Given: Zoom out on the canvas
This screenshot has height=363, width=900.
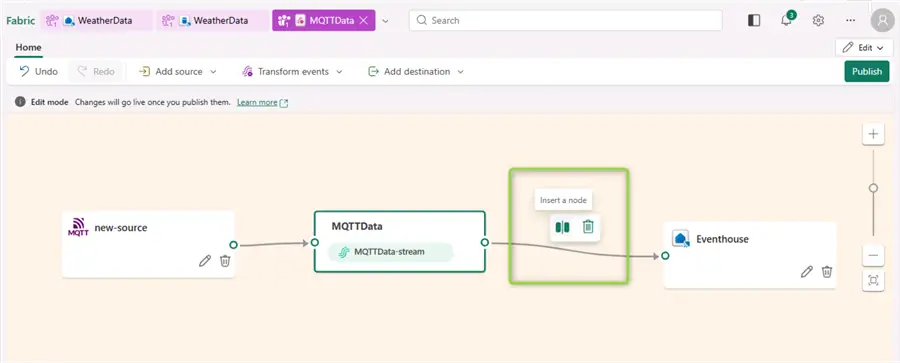Looking at the screenshot, I should click(873, 256).
